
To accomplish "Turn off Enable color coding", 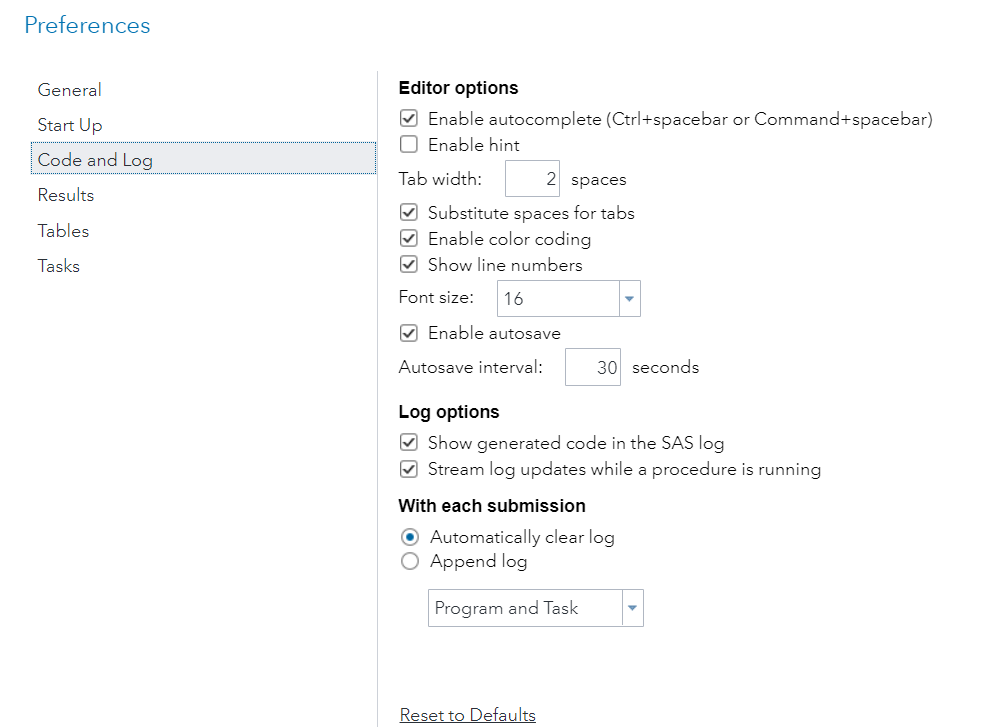I will pos(409,239).
